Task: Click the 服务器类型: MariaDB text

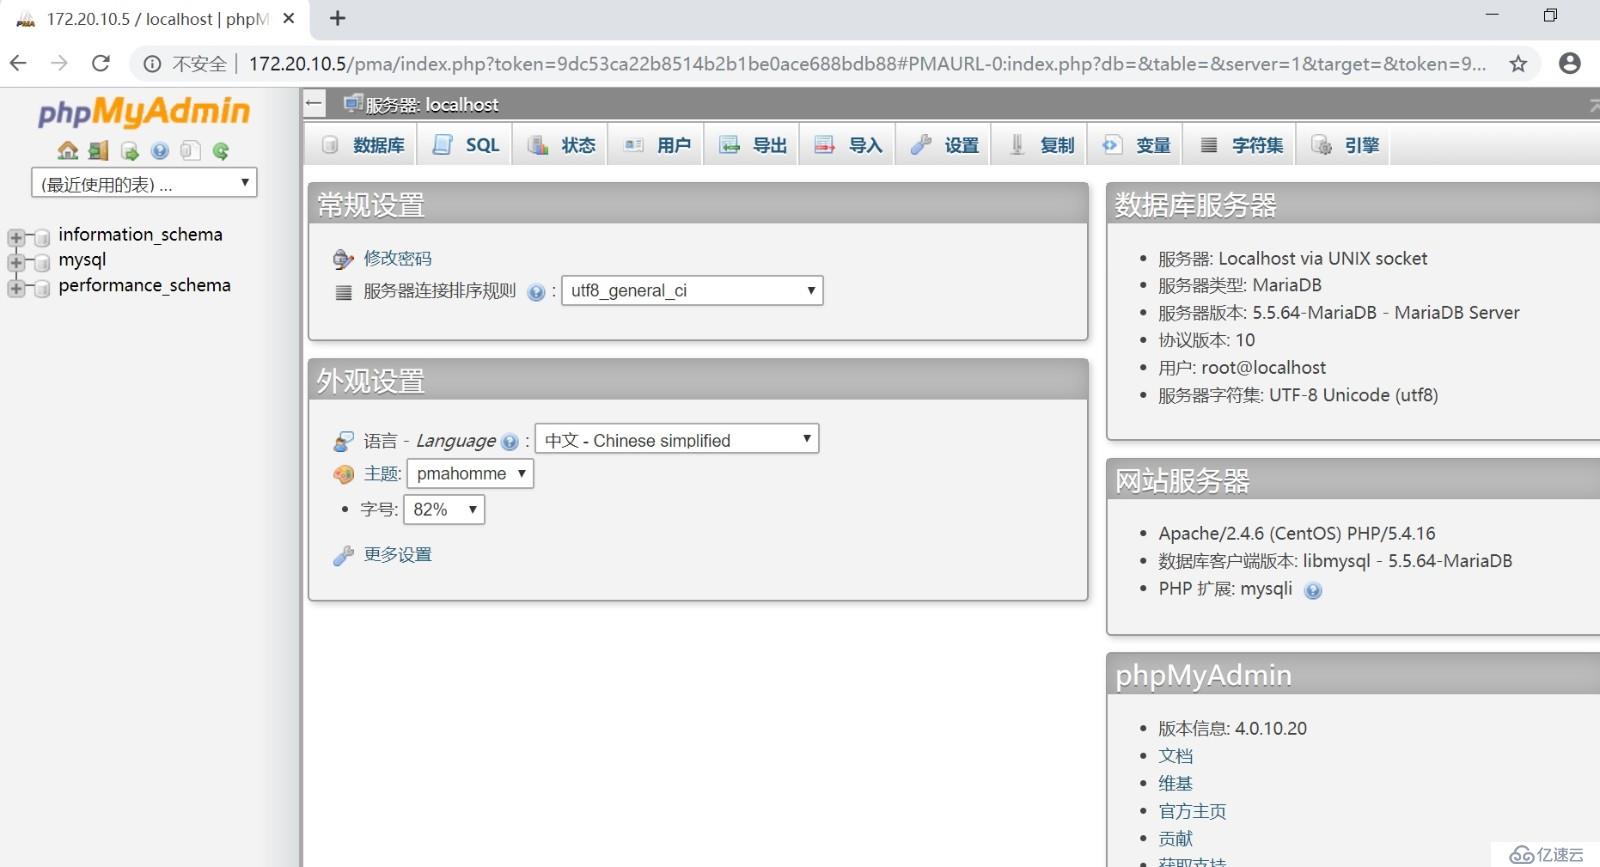Action: coord(1240,285)
